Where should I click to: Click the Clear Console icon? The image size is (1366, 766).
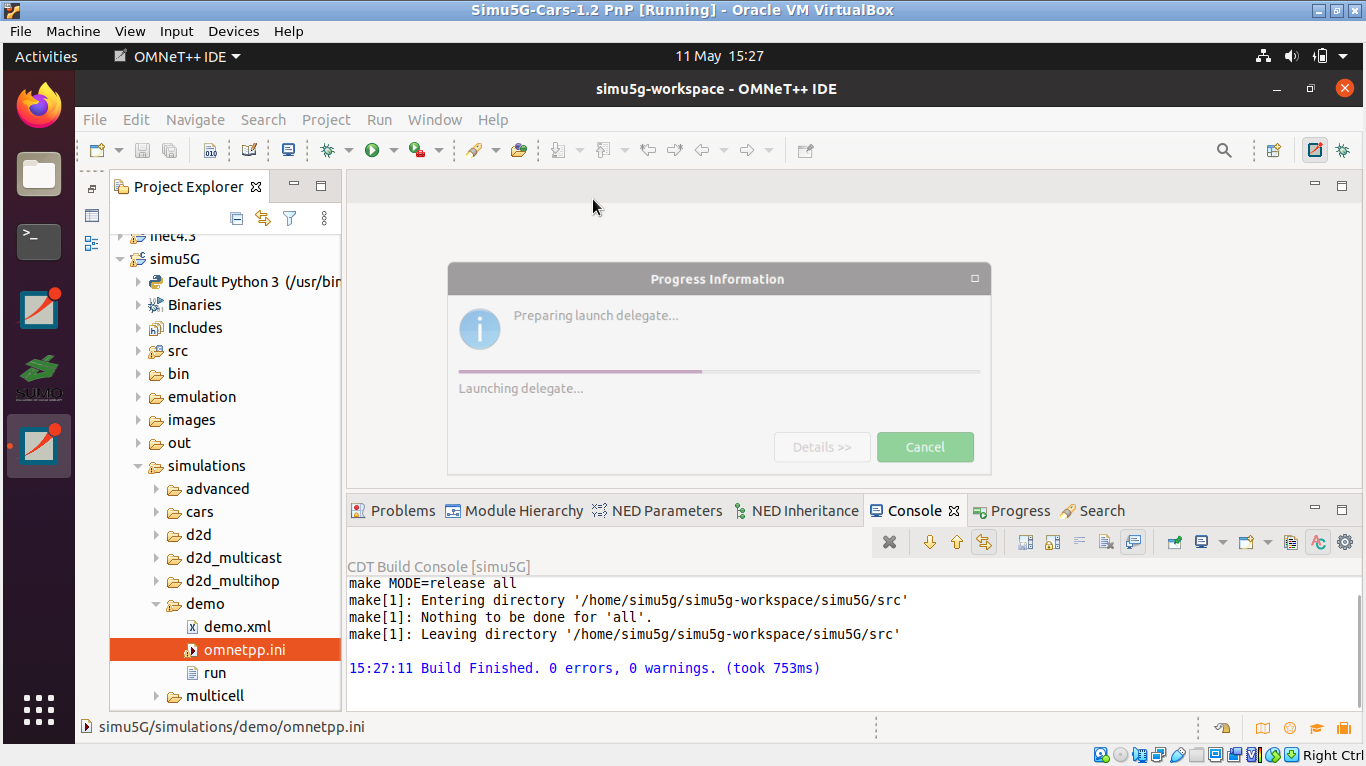[x=1106, y=542]
